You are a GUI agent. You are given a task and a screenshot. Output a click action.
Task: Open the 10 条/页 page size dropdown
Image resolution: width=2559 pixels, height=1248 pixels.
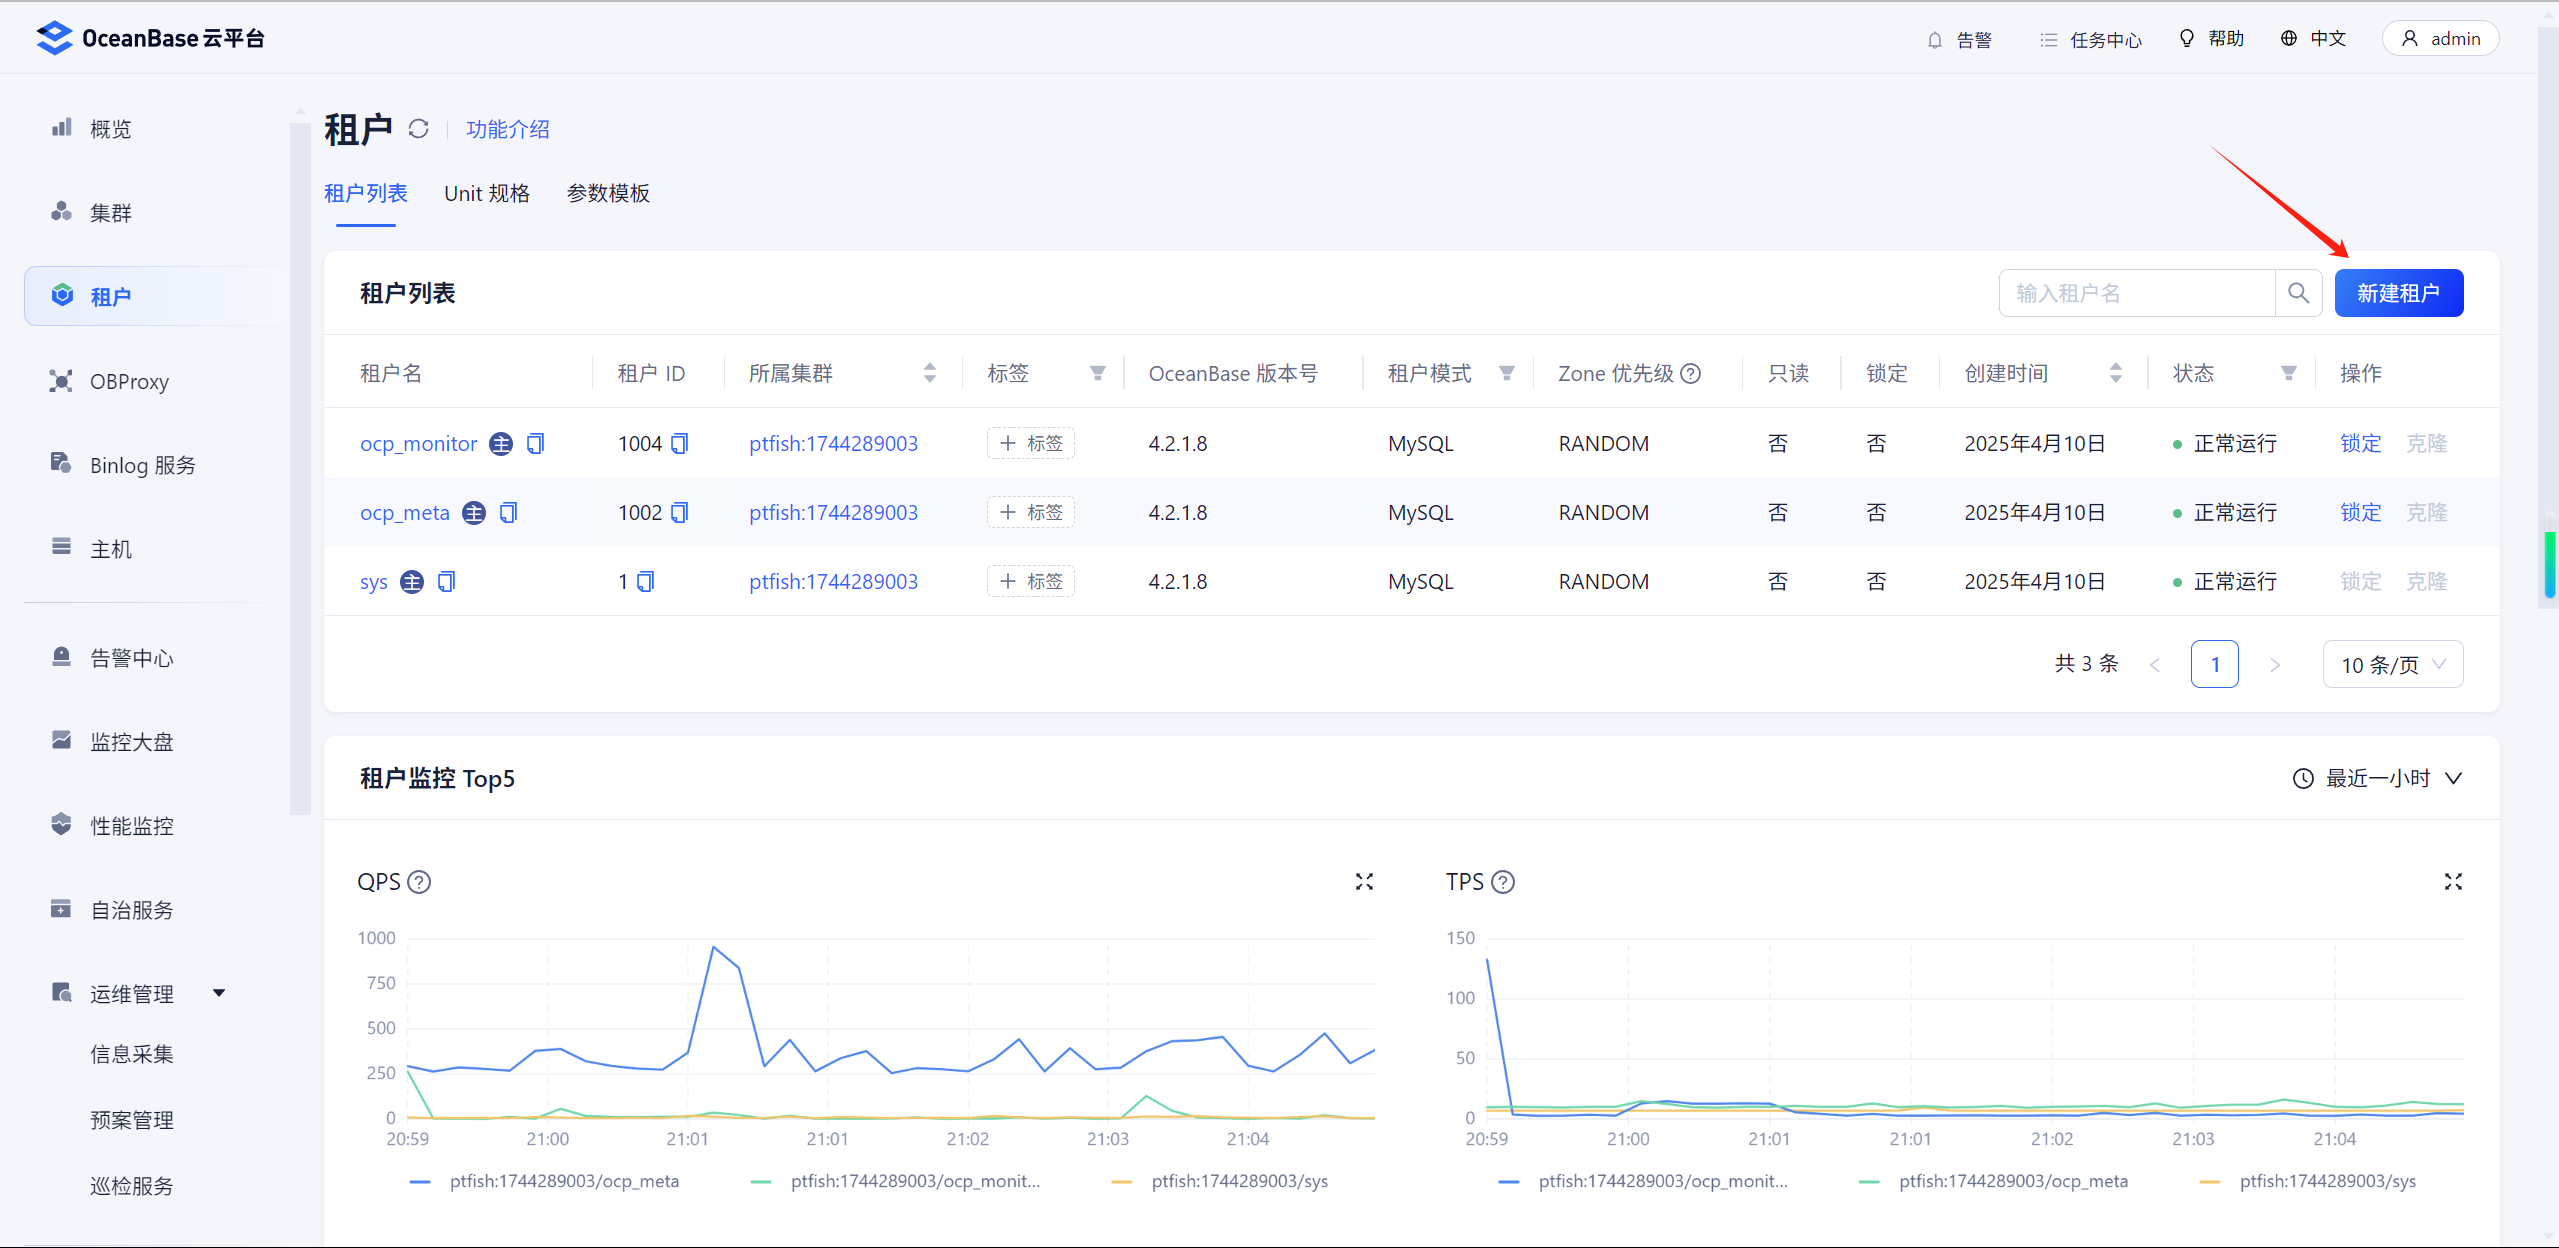coord(2392,664)
